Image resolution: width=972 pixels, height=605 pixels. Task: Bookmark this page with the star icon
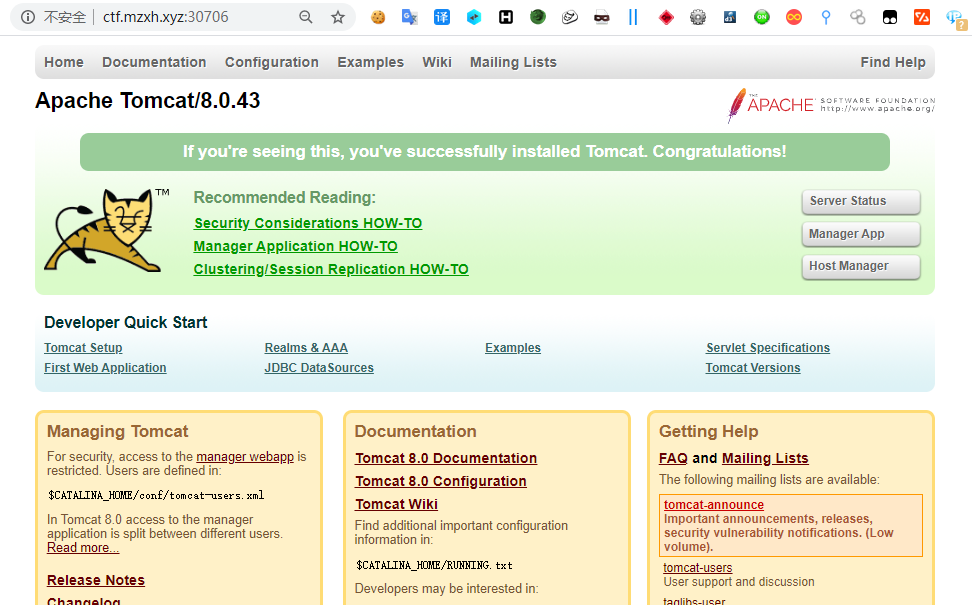click(x=338, y=17)
